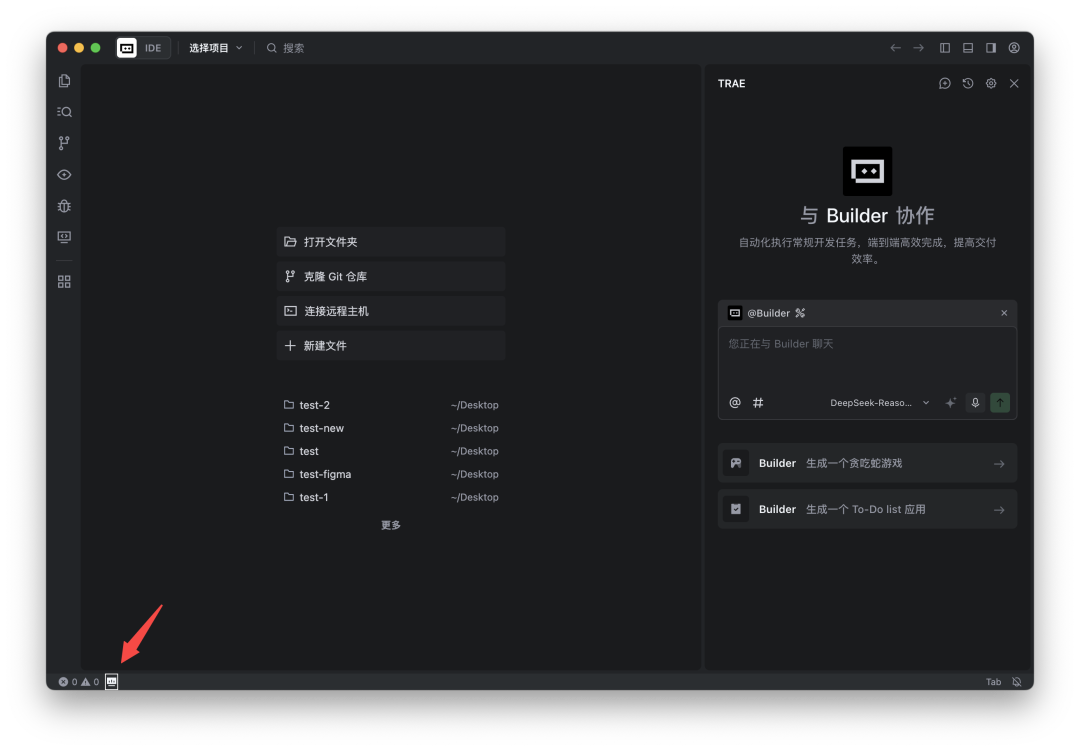Image resolution: width=1080 pixels, height=751 pixels.
Task: Start a new chat in TRAE panel
Action: (945, 83)
